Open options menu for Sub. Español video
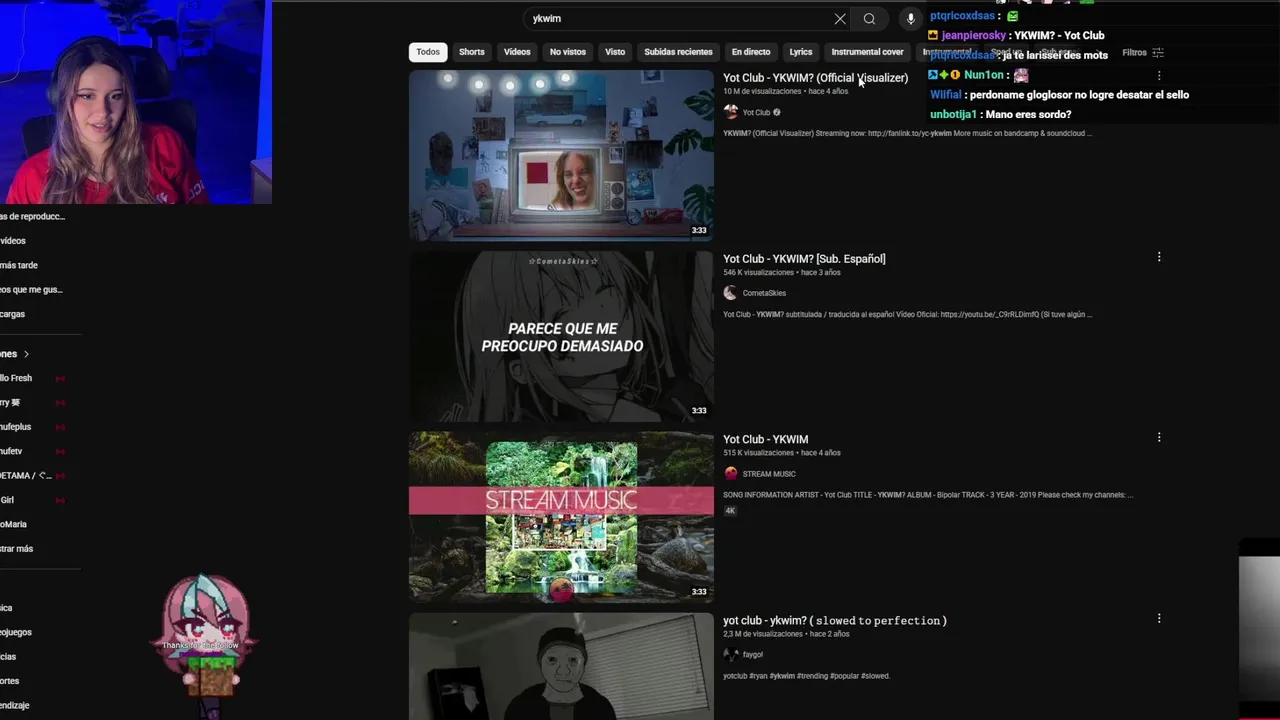The image size is (1280, 720). (x=1159, y=257)
